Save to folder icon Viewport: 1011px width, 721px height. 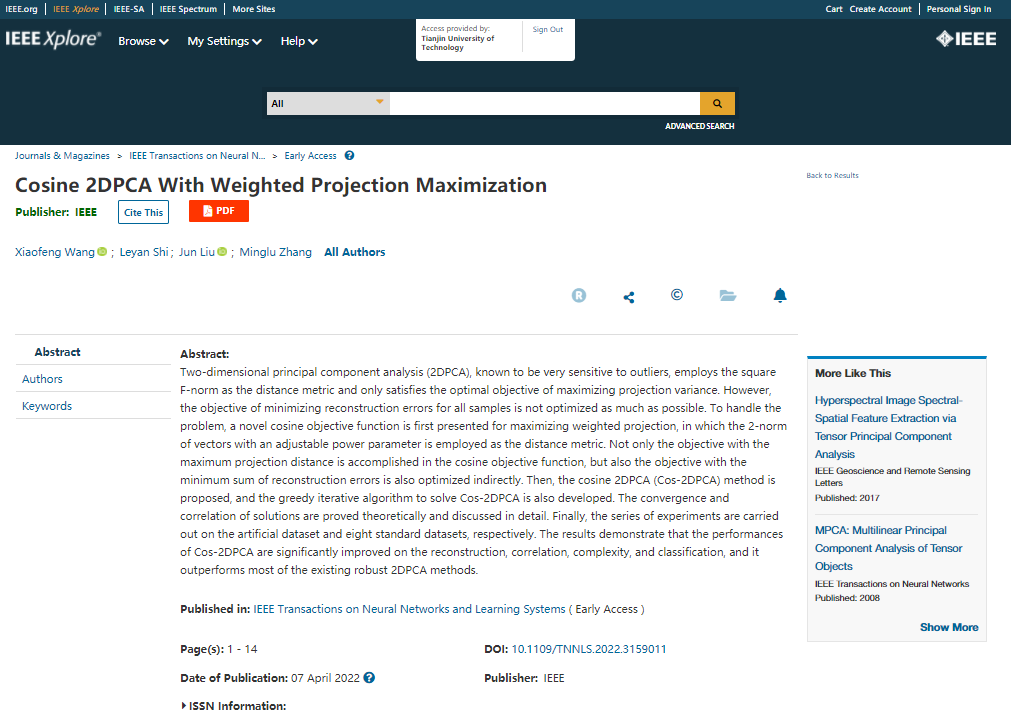click(x=728, y=296)
